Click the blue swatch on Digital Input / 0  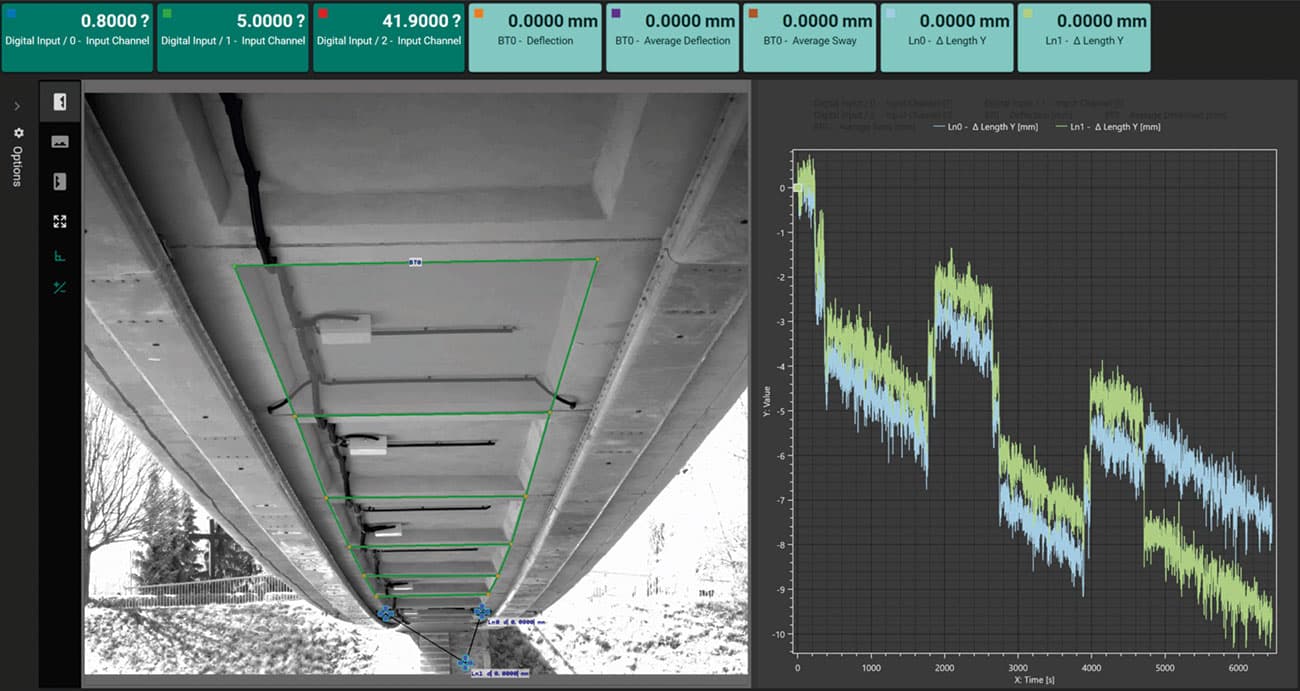pyautogui.click(x=10, y=13)
